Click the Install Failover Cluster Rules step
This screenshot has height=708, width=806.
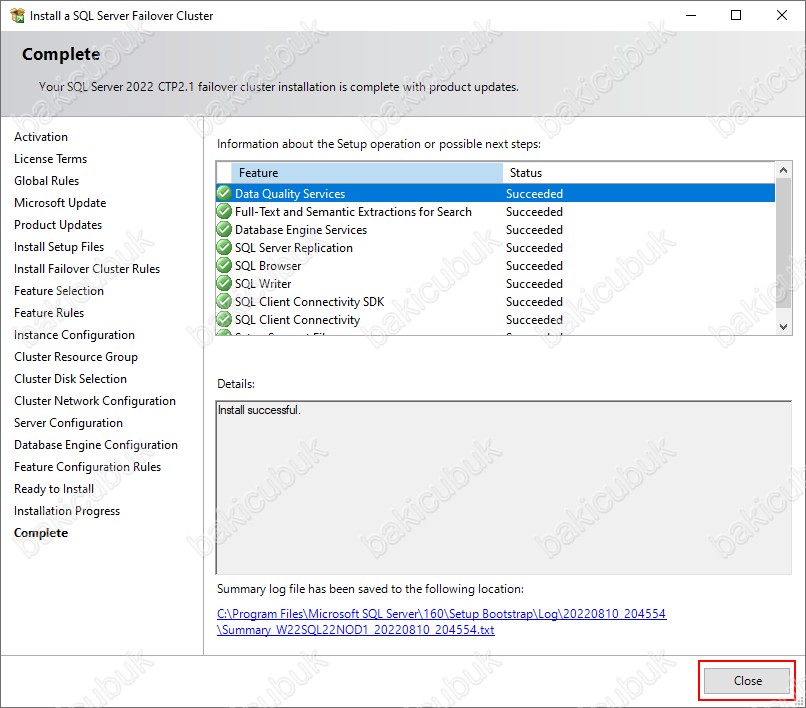(87, 269)
